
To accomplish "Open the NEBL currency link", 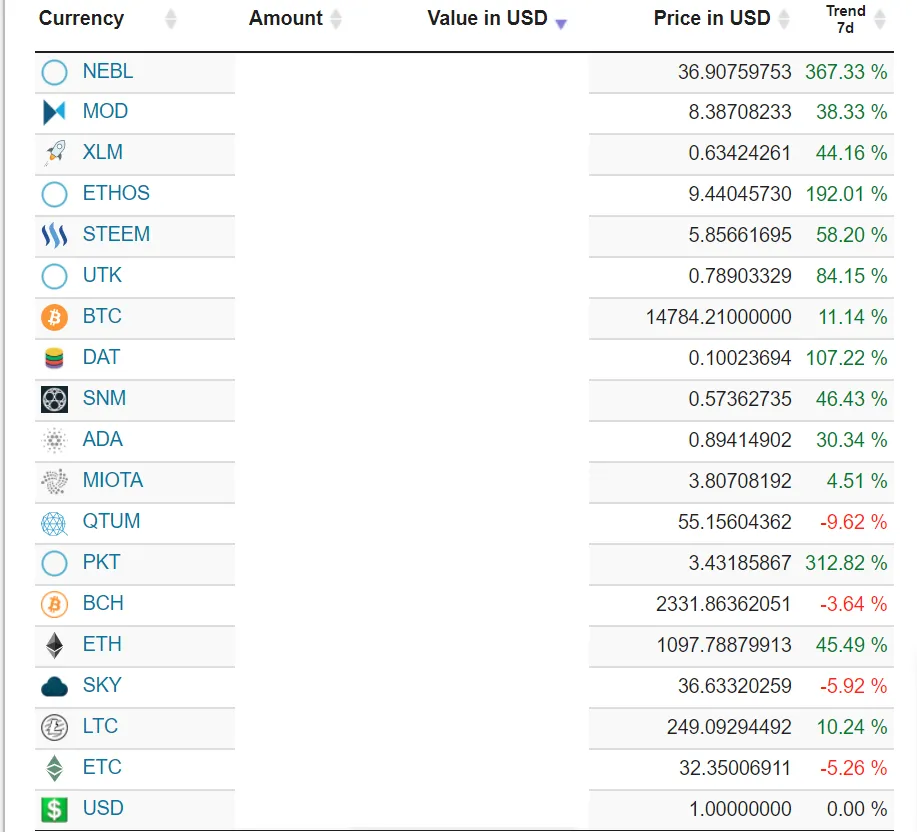I will pos(108,71).
